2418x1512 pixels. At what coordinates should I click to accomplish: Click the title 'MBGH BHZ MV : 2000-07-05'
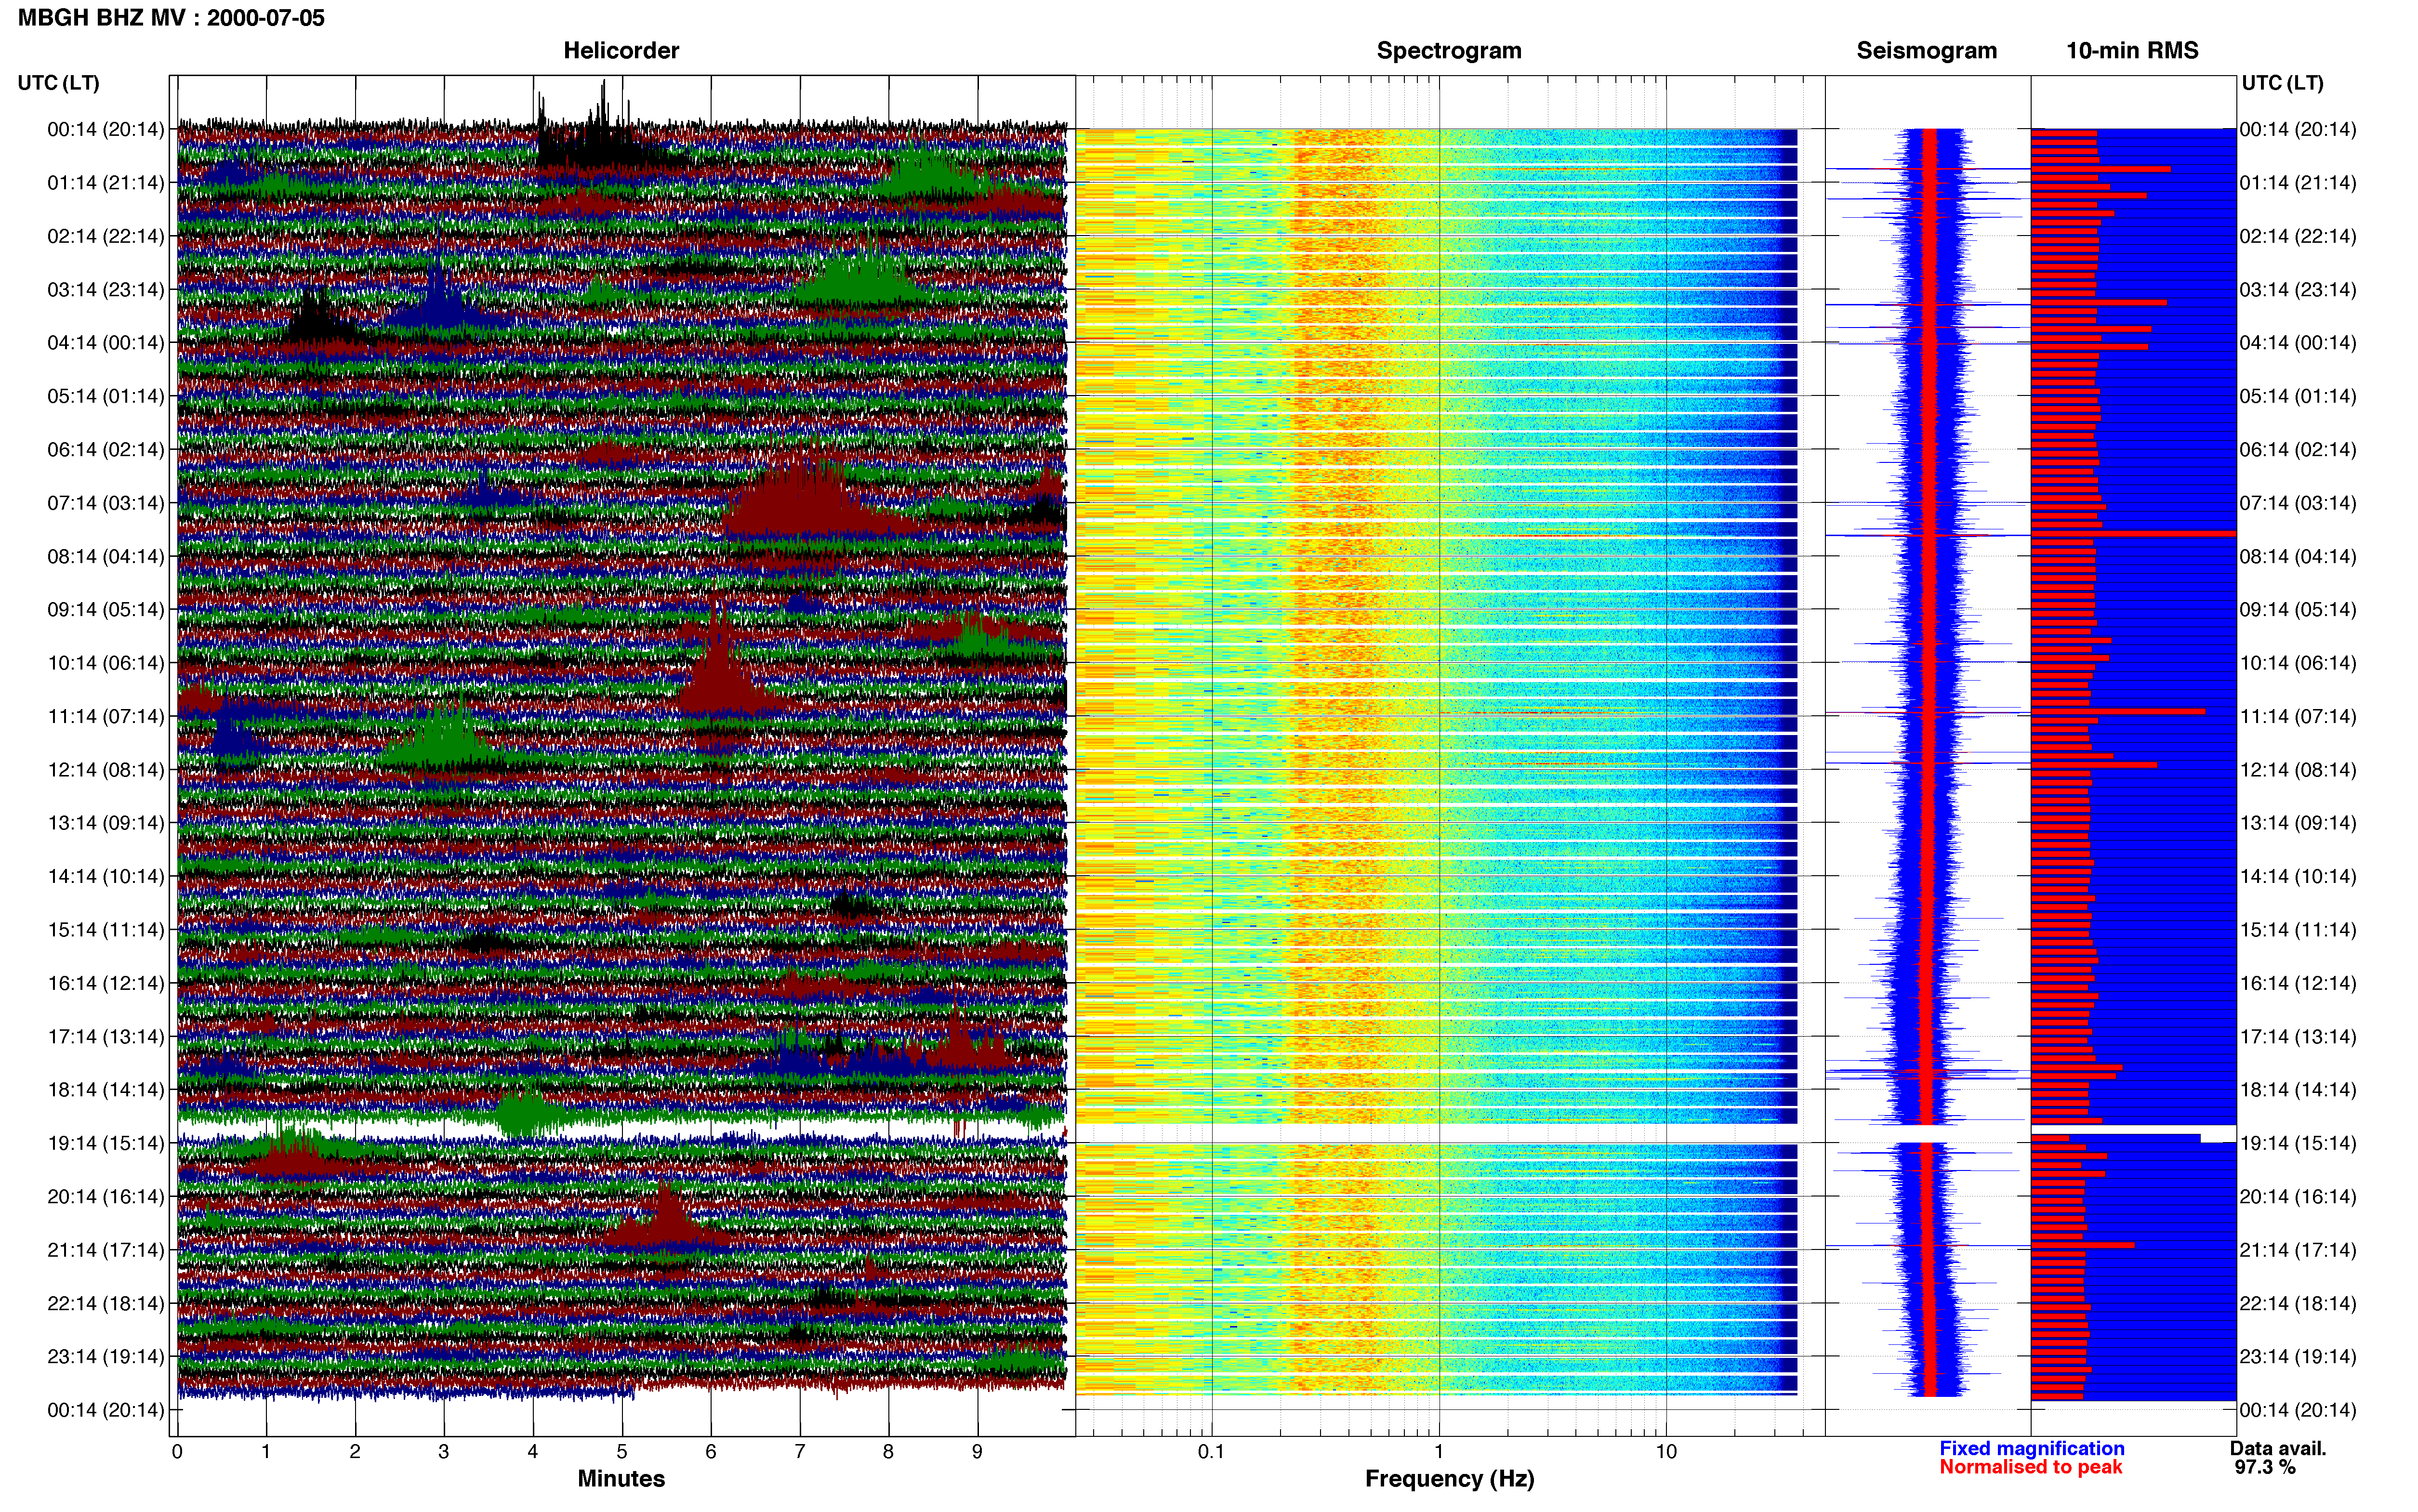(171, 18)
